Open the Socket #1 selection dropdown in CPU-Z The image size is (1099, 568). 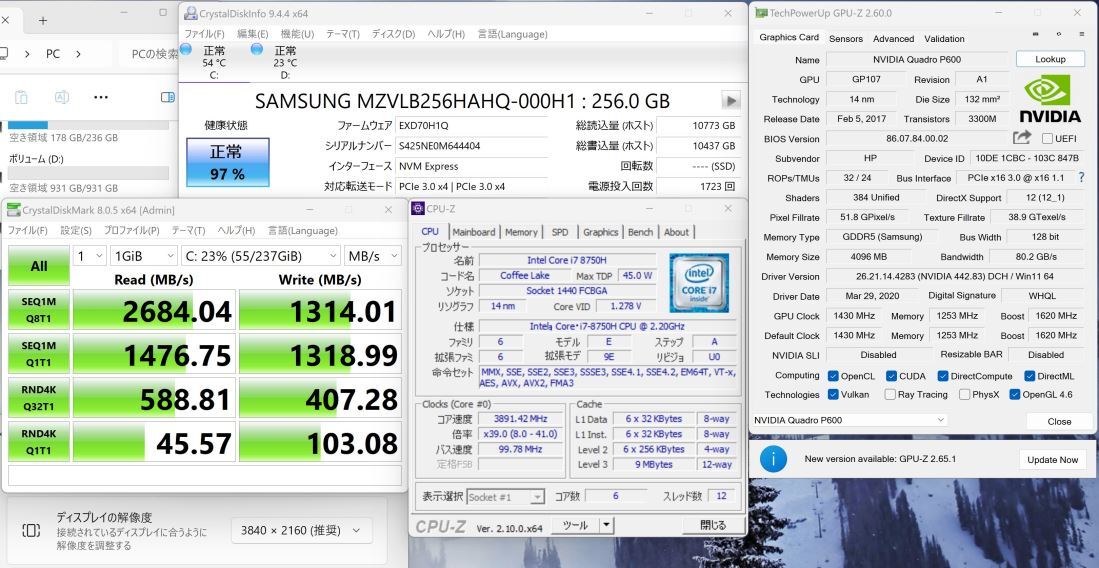point(505,496)
